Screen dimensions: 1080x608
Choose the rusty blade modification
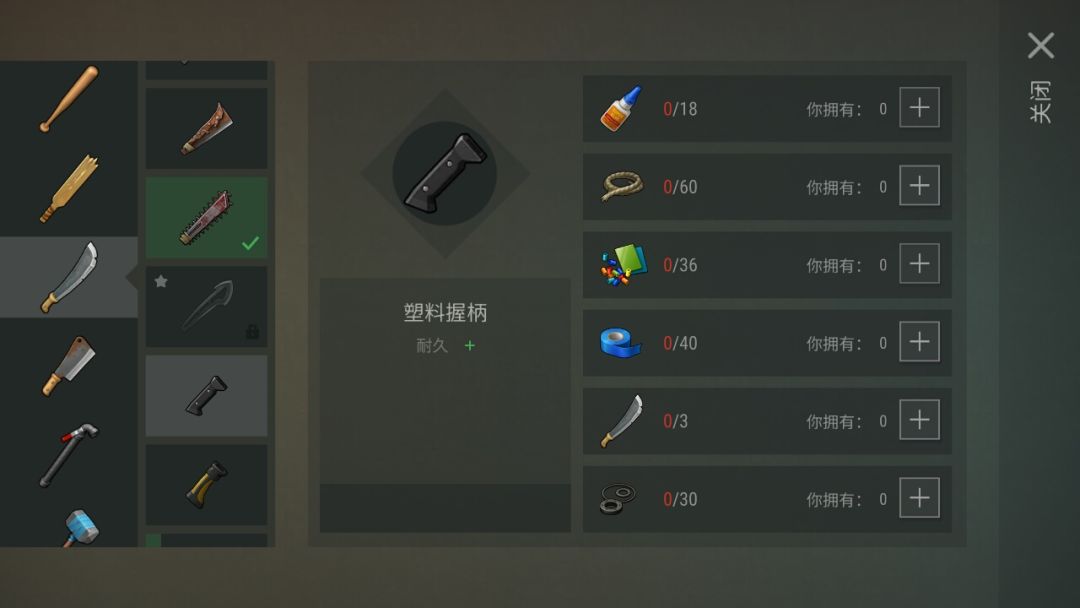pyautogui.click(x=207, y=128)
